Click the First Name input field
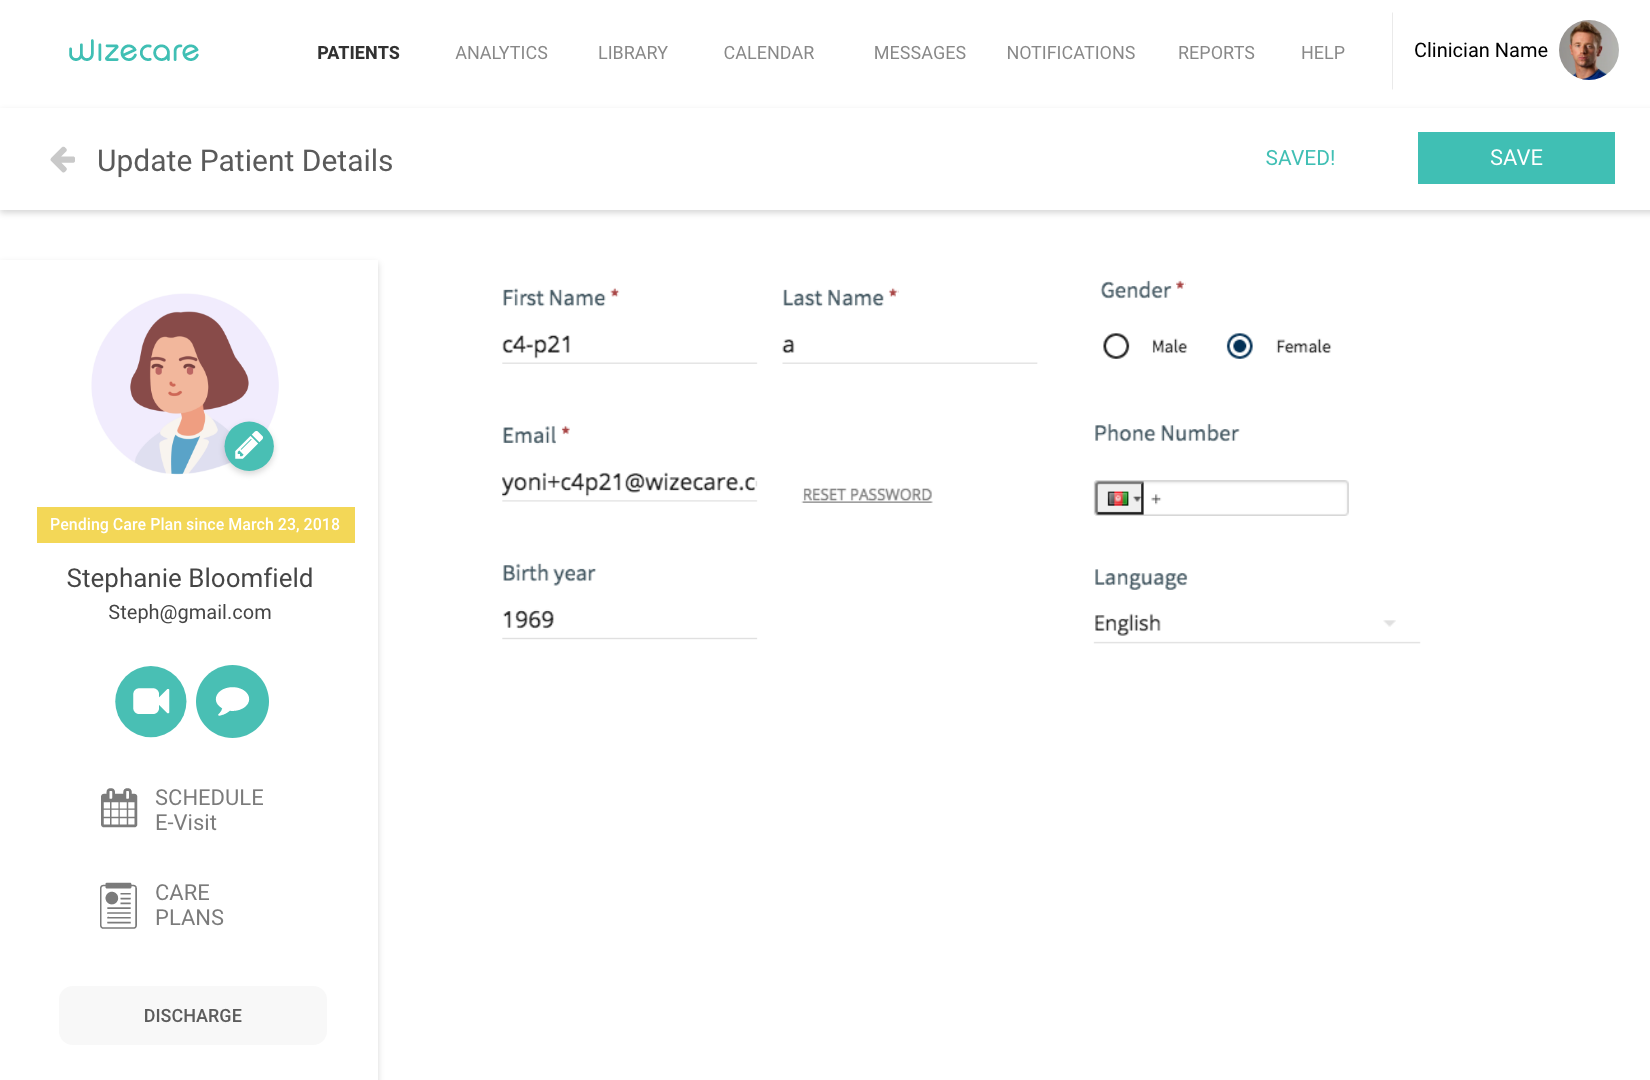 click(629, 345)
